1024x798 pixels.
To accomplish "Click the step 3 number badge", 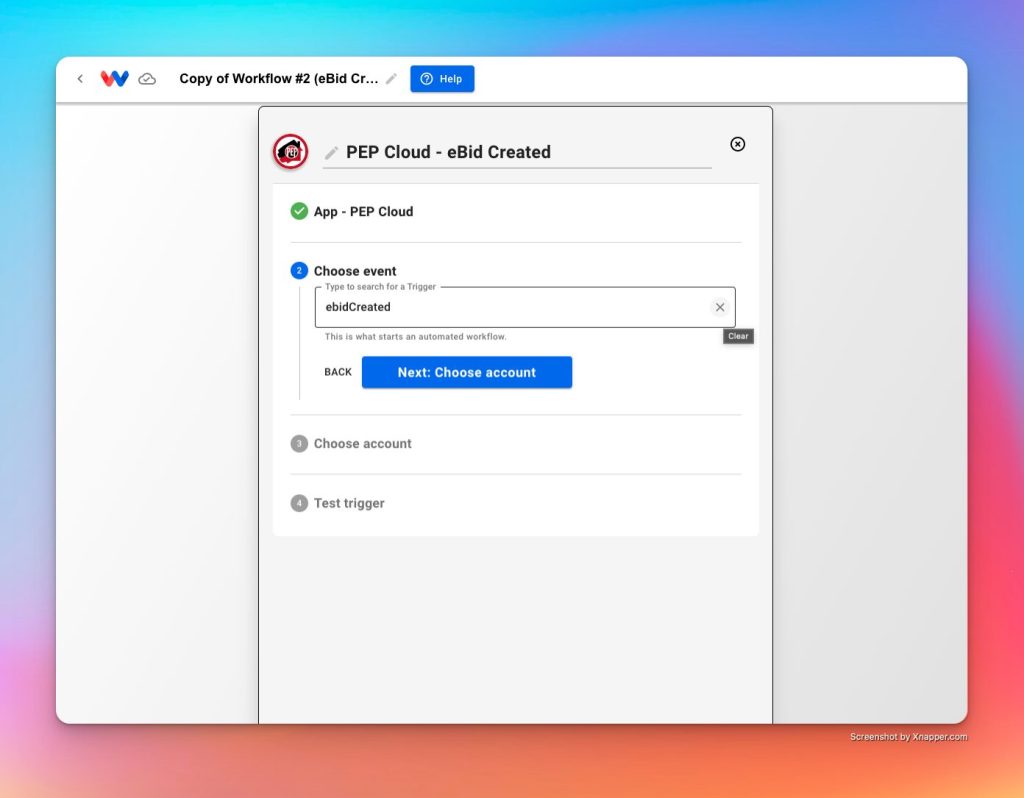I will click(299, 443).
